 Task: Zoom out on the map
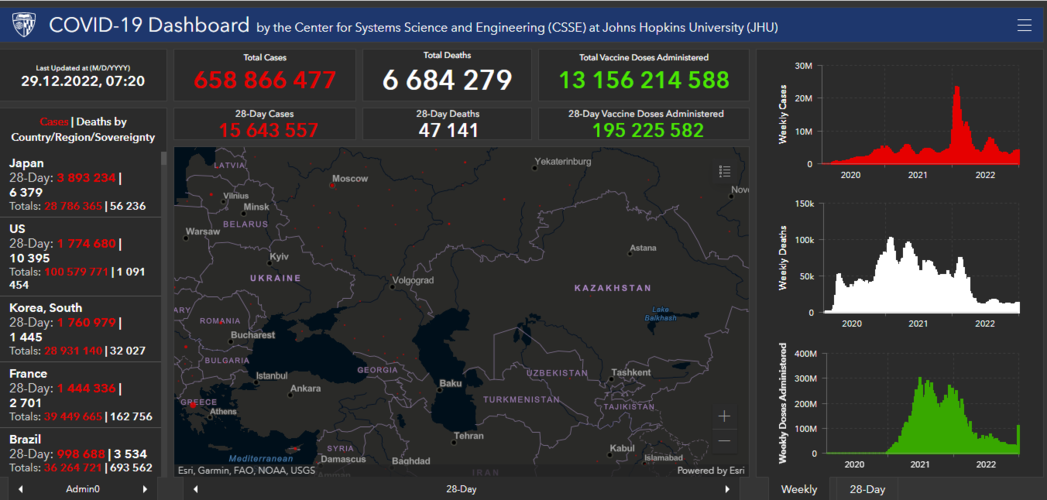pyautogui.click(x=724, y=440)
